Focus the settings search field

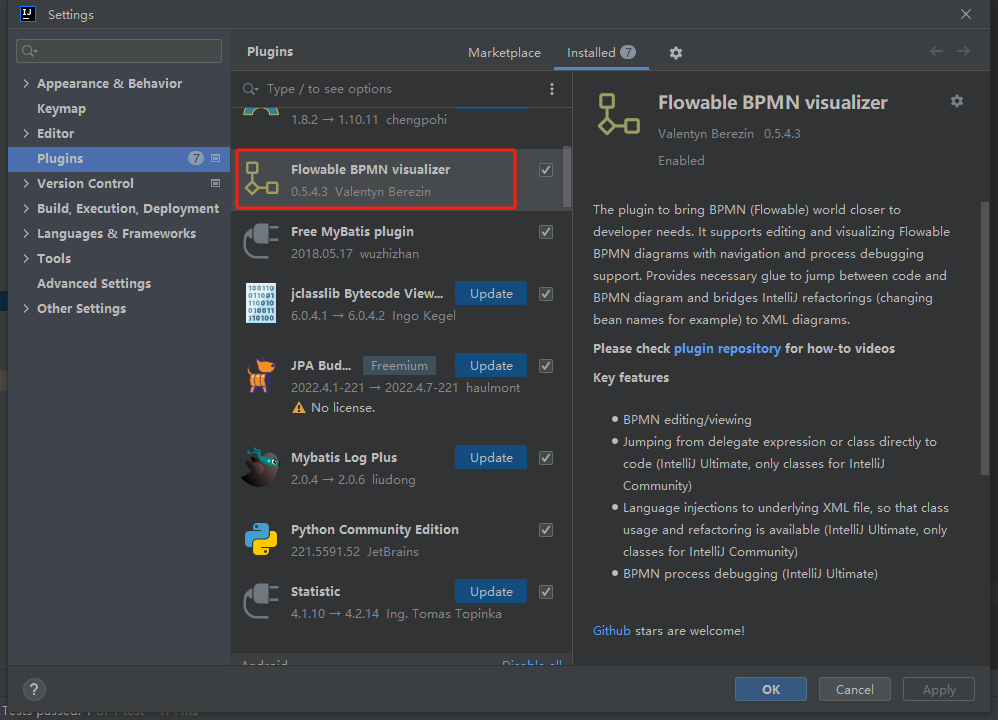(x=119, y=51)
